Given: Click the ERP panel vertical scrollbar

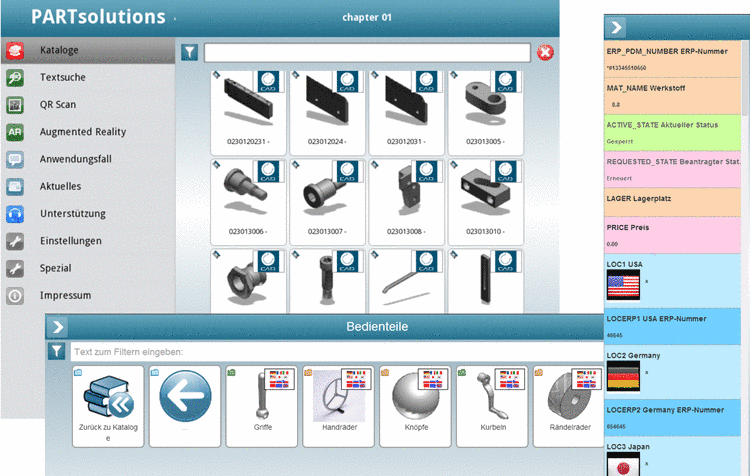Looking at the screenshot, I should [x=745, y=77].
